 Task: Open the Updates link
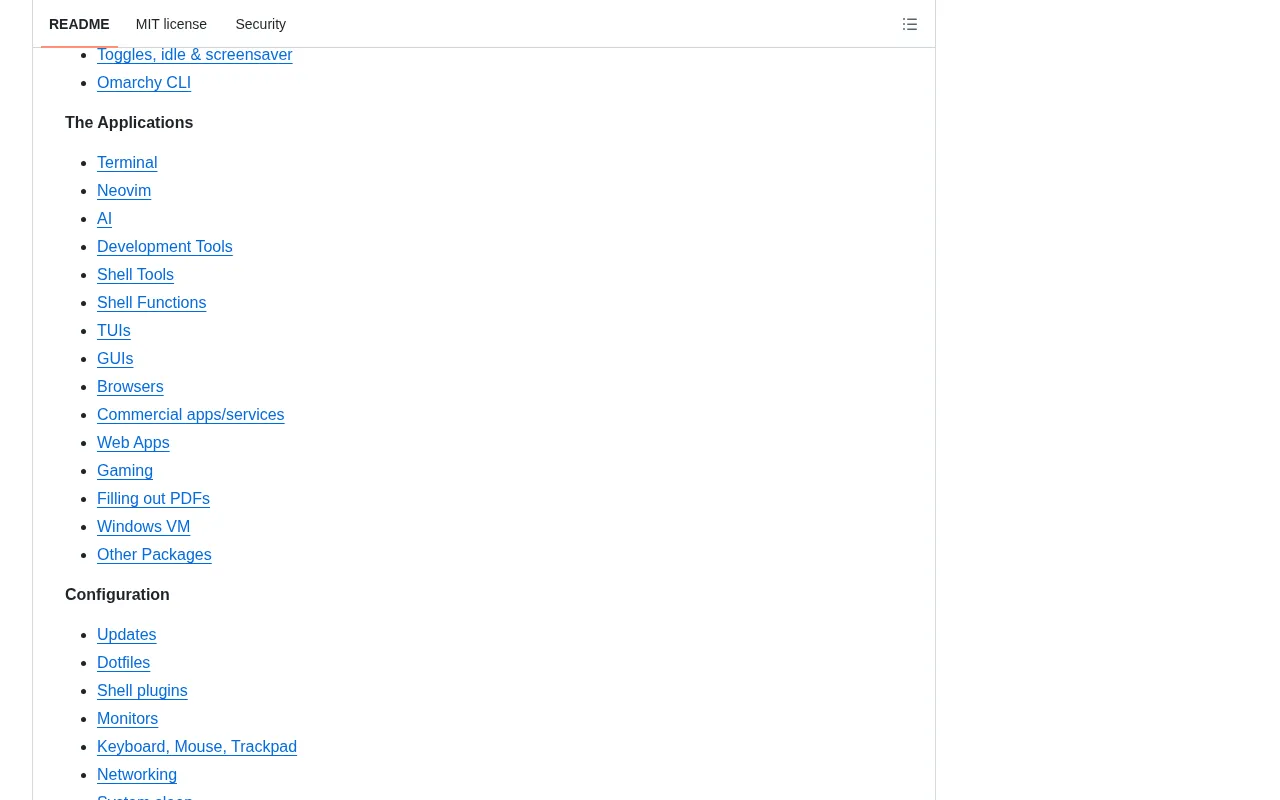tap(127, 635)
